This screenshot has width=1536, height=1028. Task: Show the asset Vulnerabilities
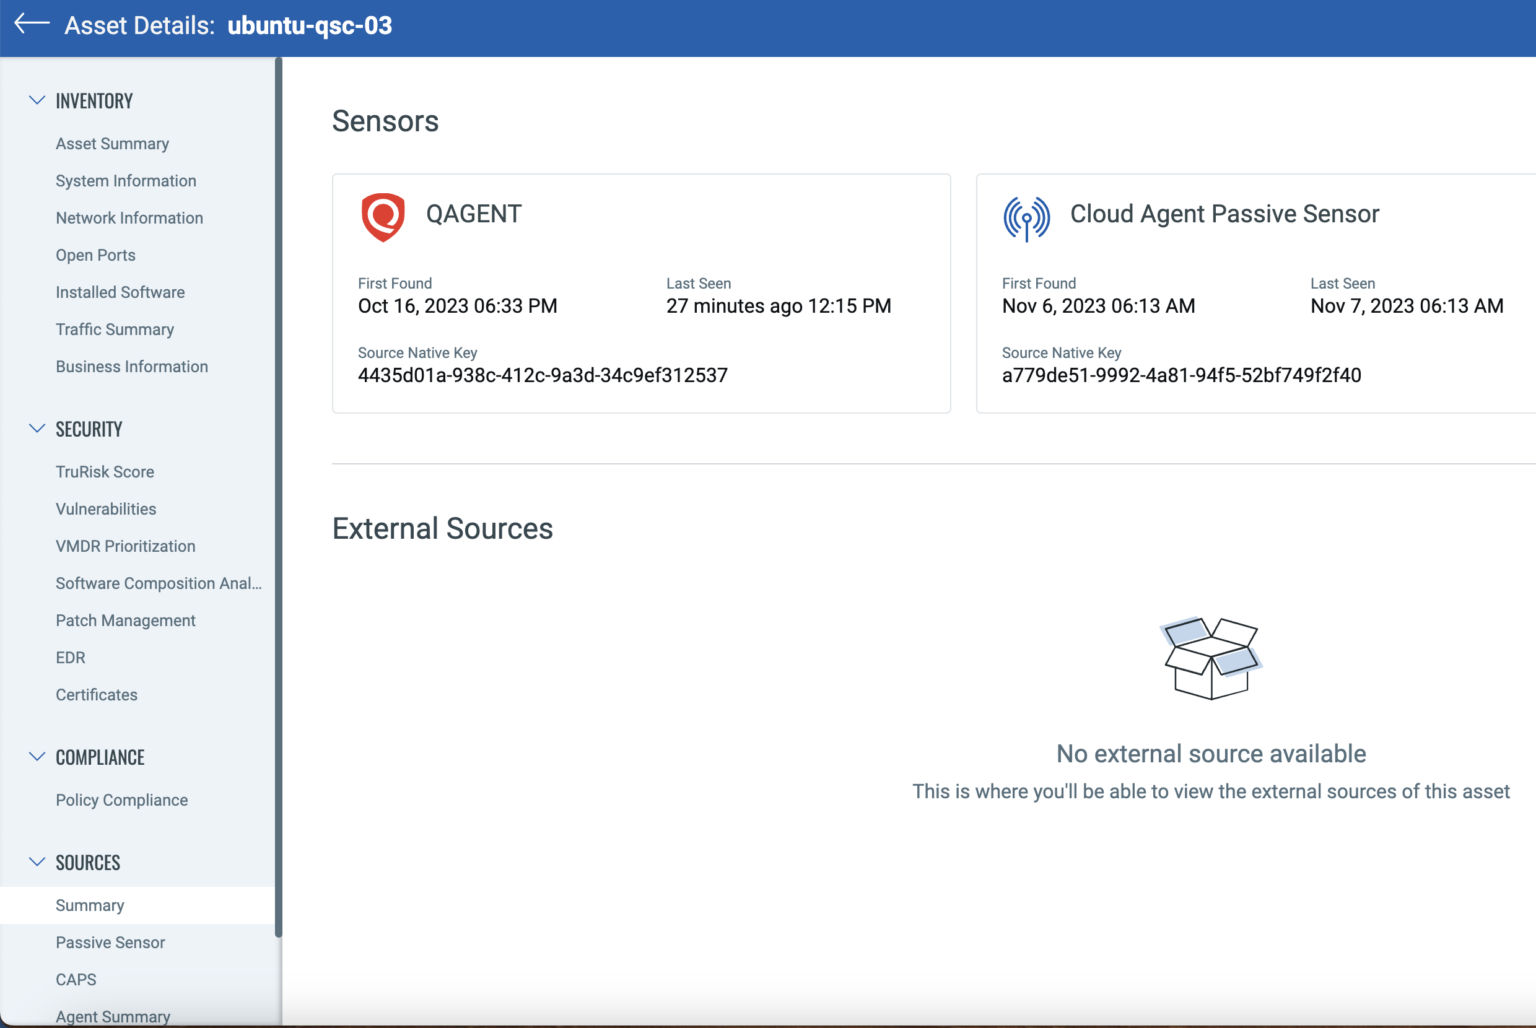click(x=105, y=509)
